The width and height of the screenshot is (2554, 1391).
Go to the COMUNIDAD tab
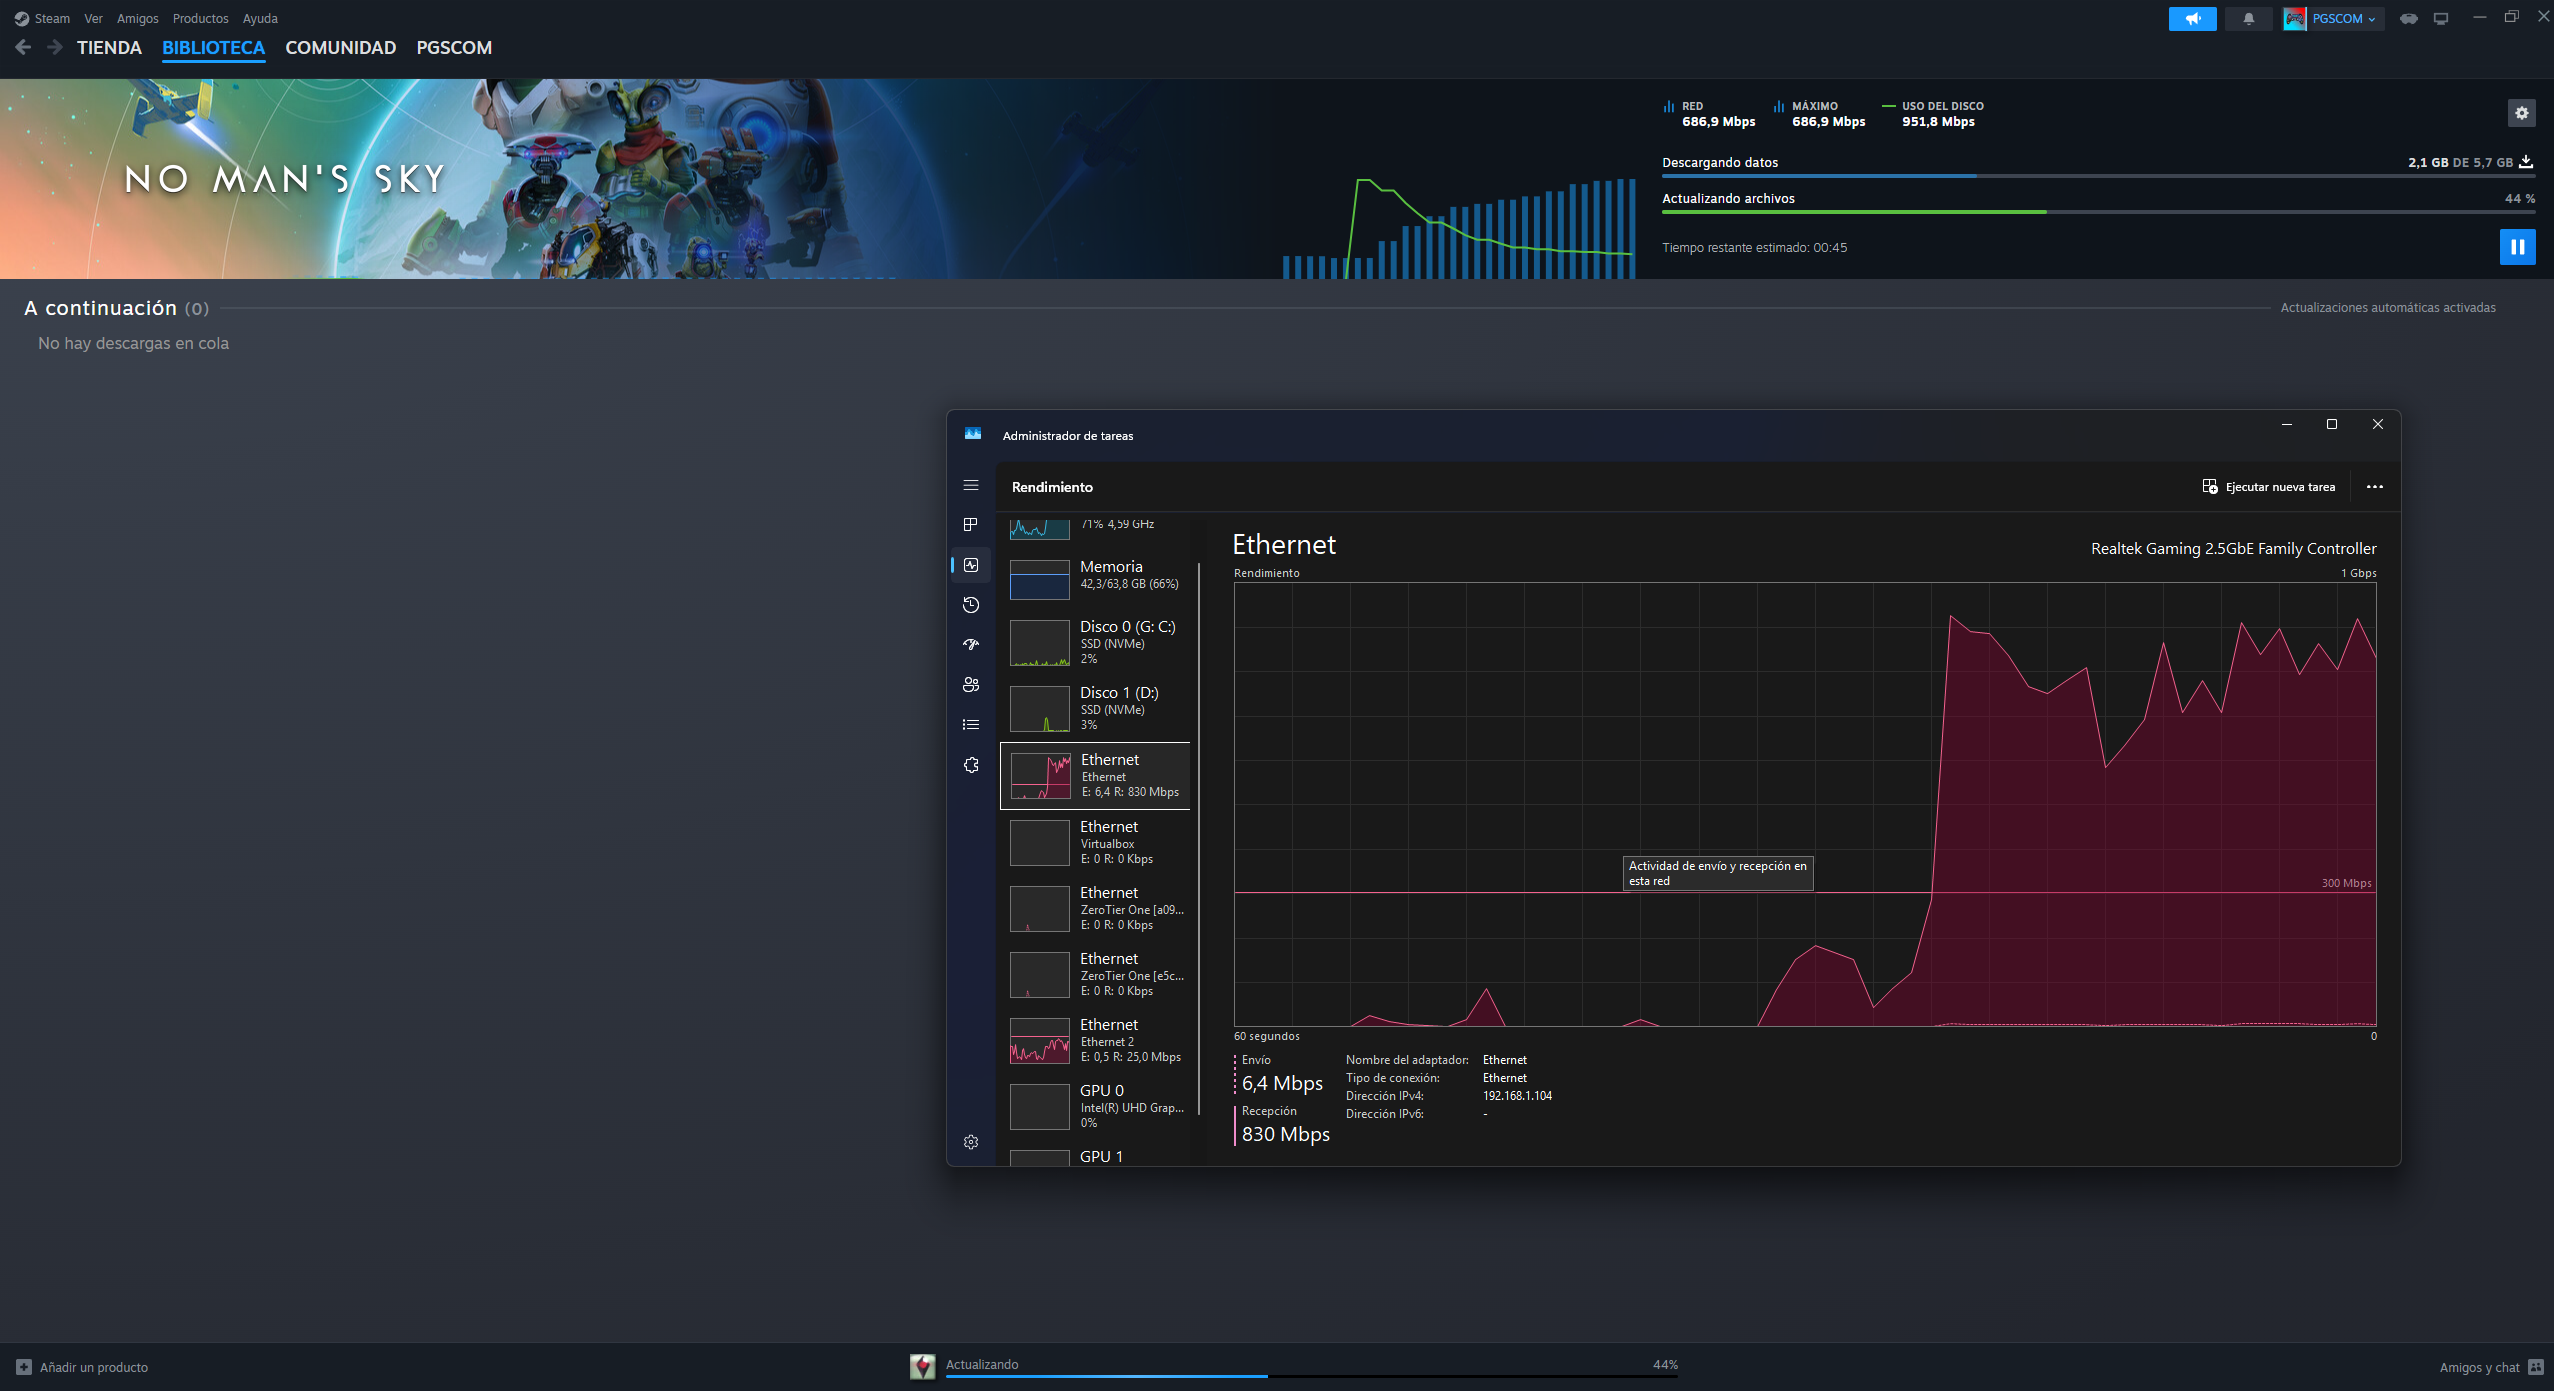coord(340,48)
